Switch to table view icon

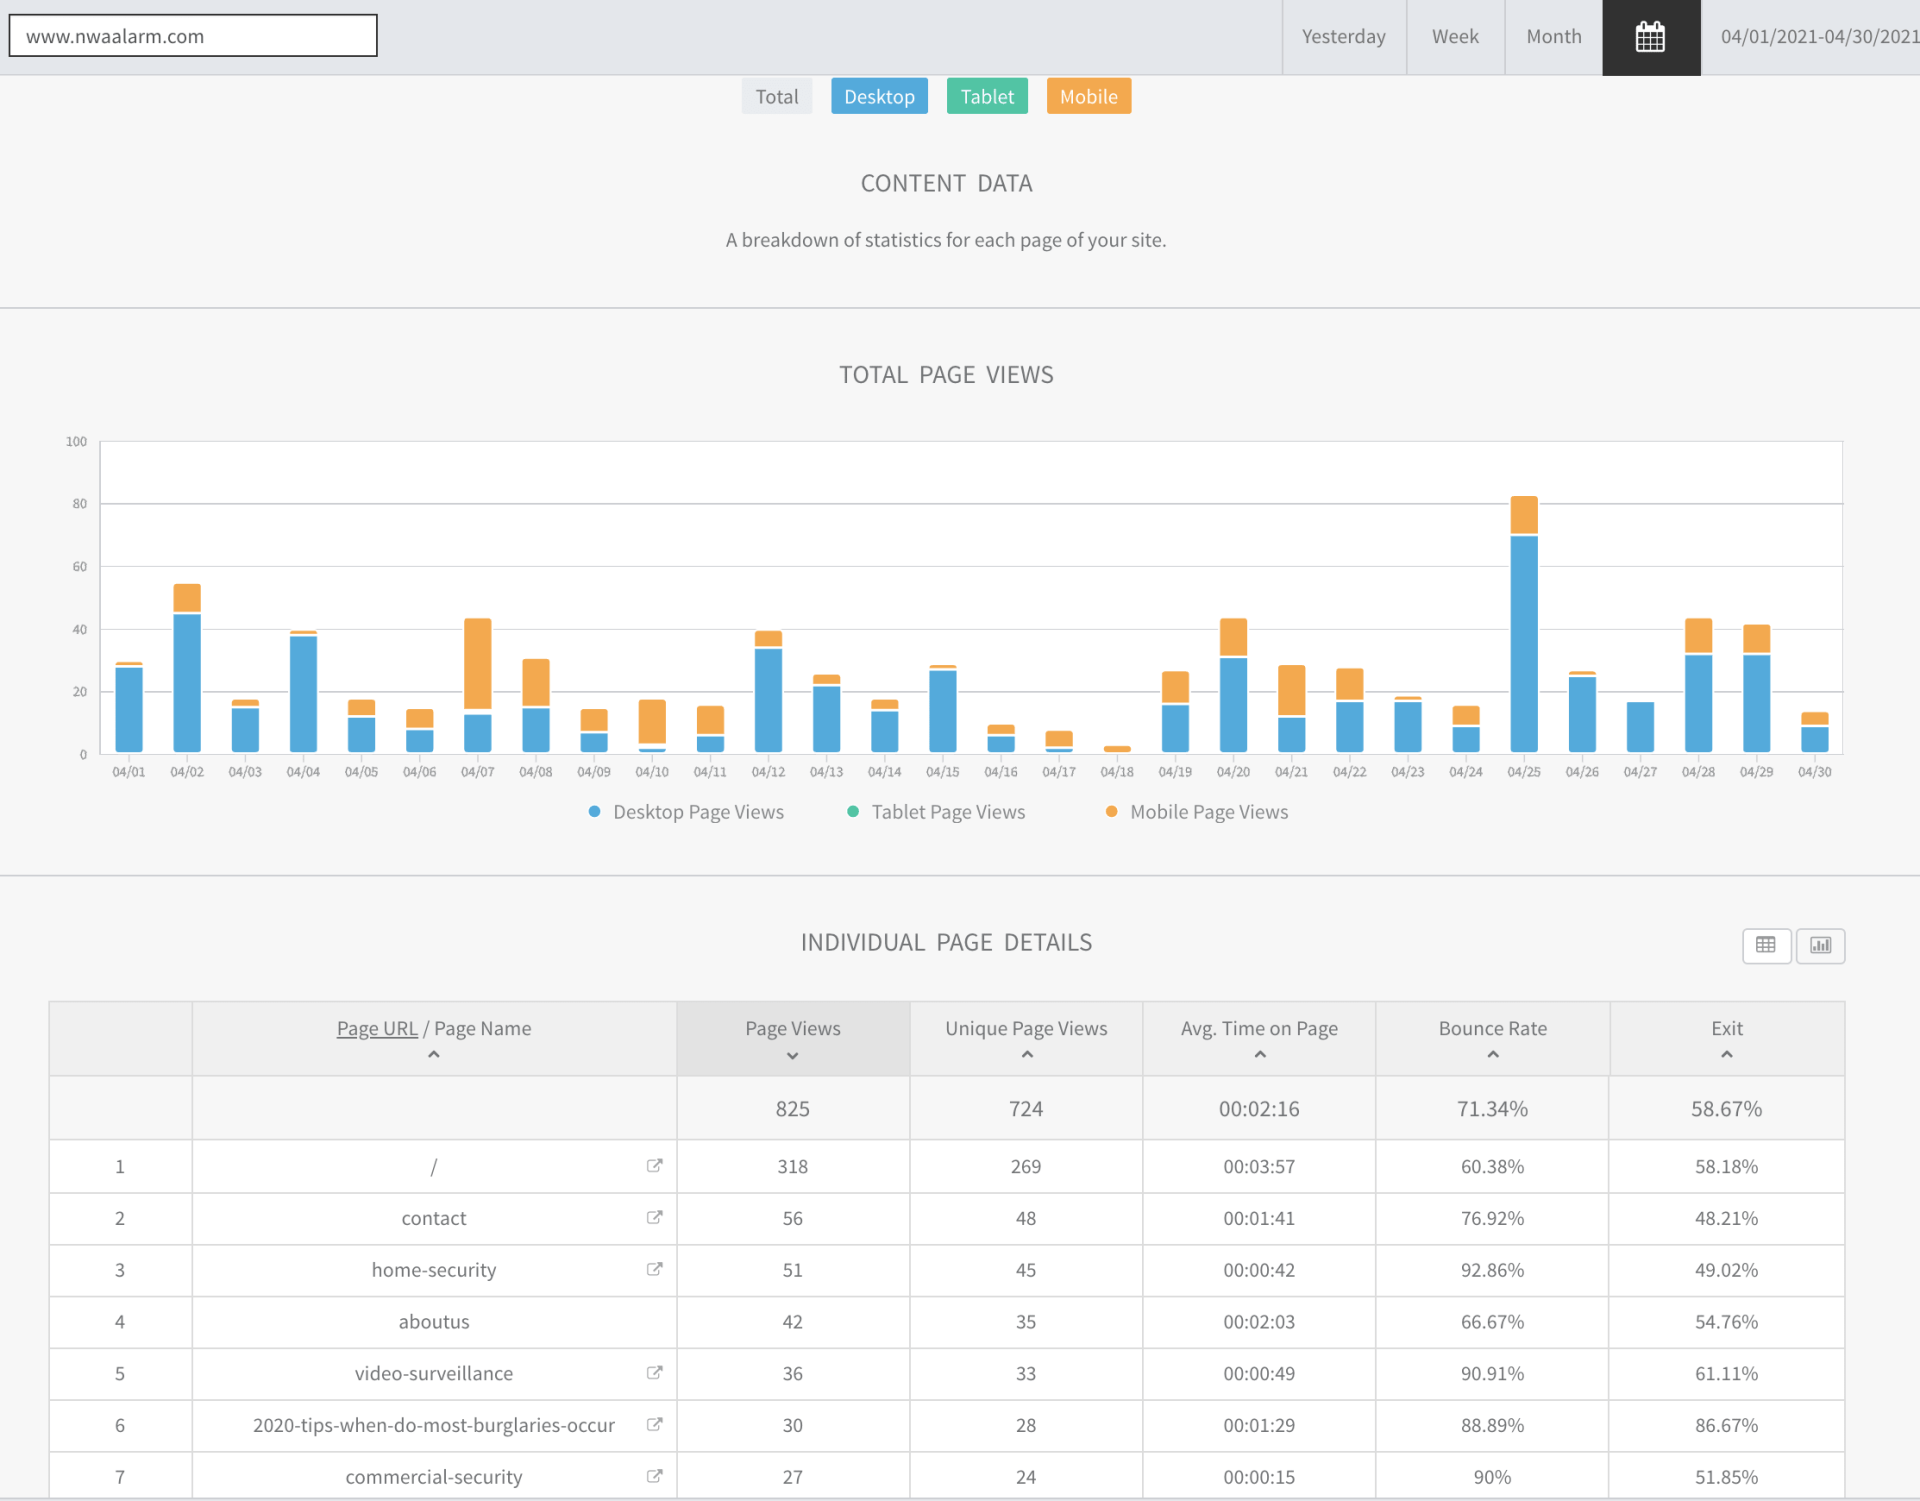pos(1766,945)
